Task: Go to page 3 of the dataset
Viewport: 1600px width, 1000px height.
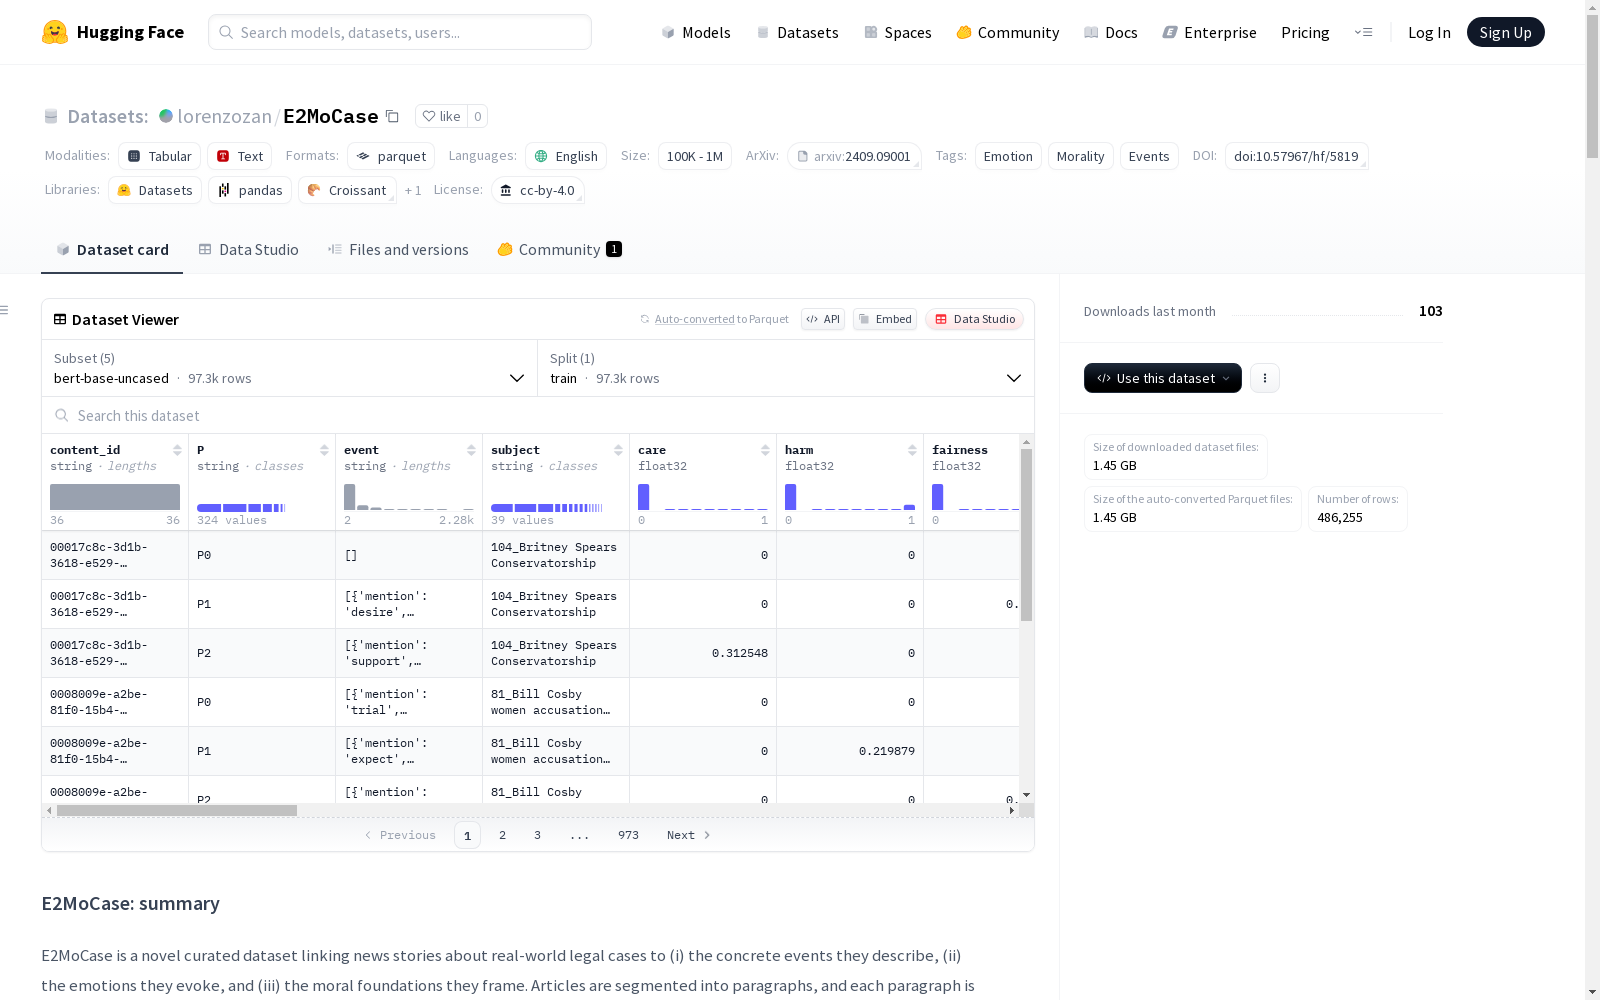Action: click(x=537, y=835)
